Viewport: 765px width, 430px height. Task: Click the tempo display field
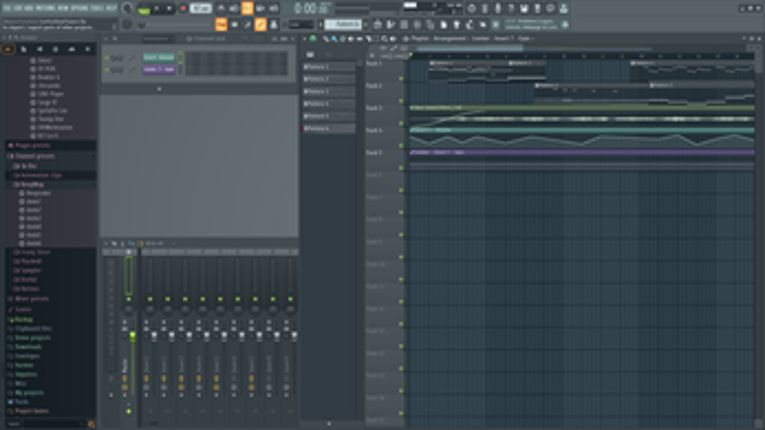[201, 9]
